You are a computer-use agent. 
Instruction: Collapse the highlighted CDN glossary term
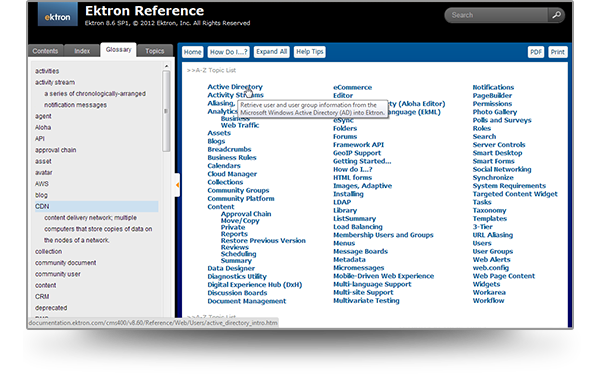tap(96, 206)
